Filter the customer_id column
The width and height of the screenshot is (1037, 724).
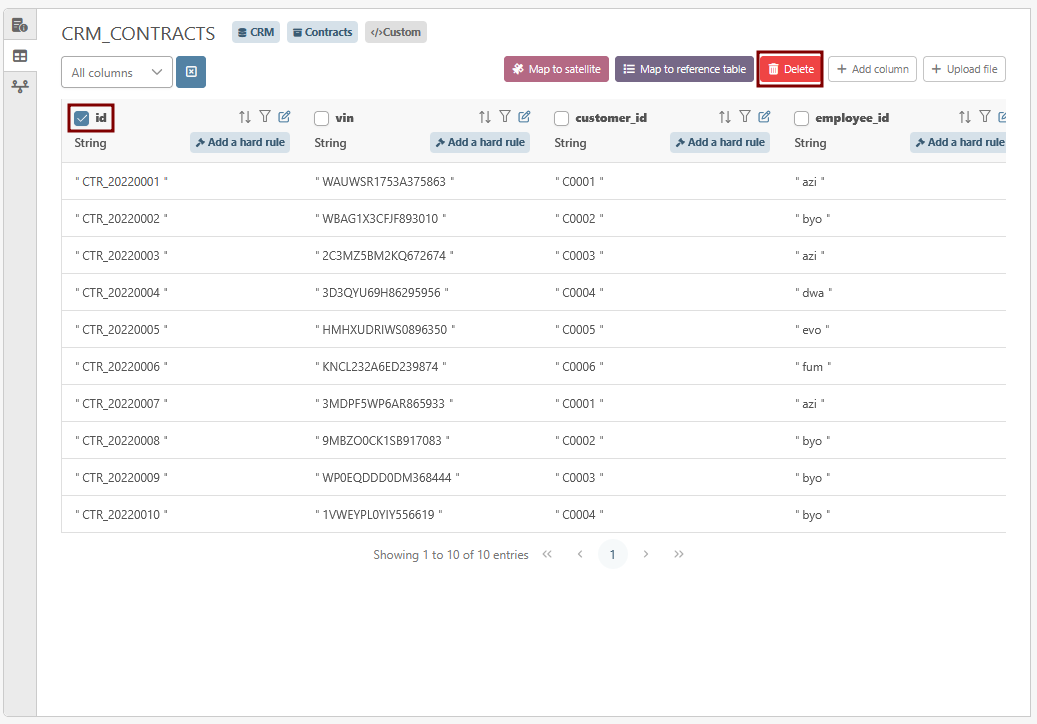[x=745, y=117]
